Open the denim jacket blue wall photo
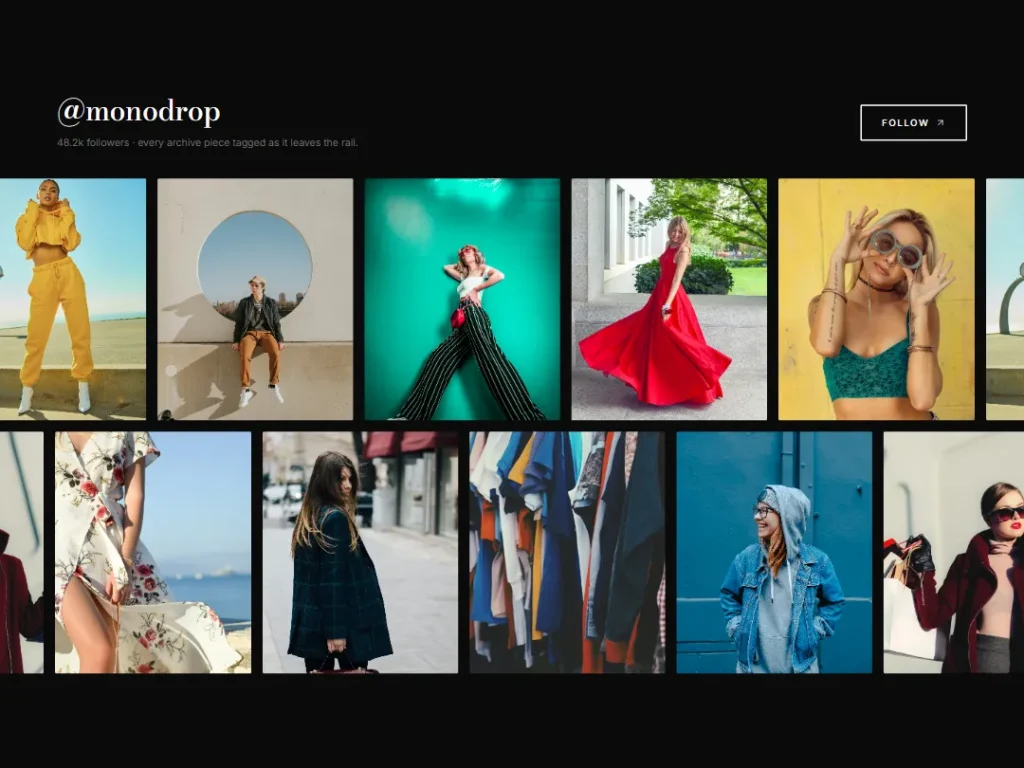Viewport: 1024px width, 768px height. coord(774,552)
